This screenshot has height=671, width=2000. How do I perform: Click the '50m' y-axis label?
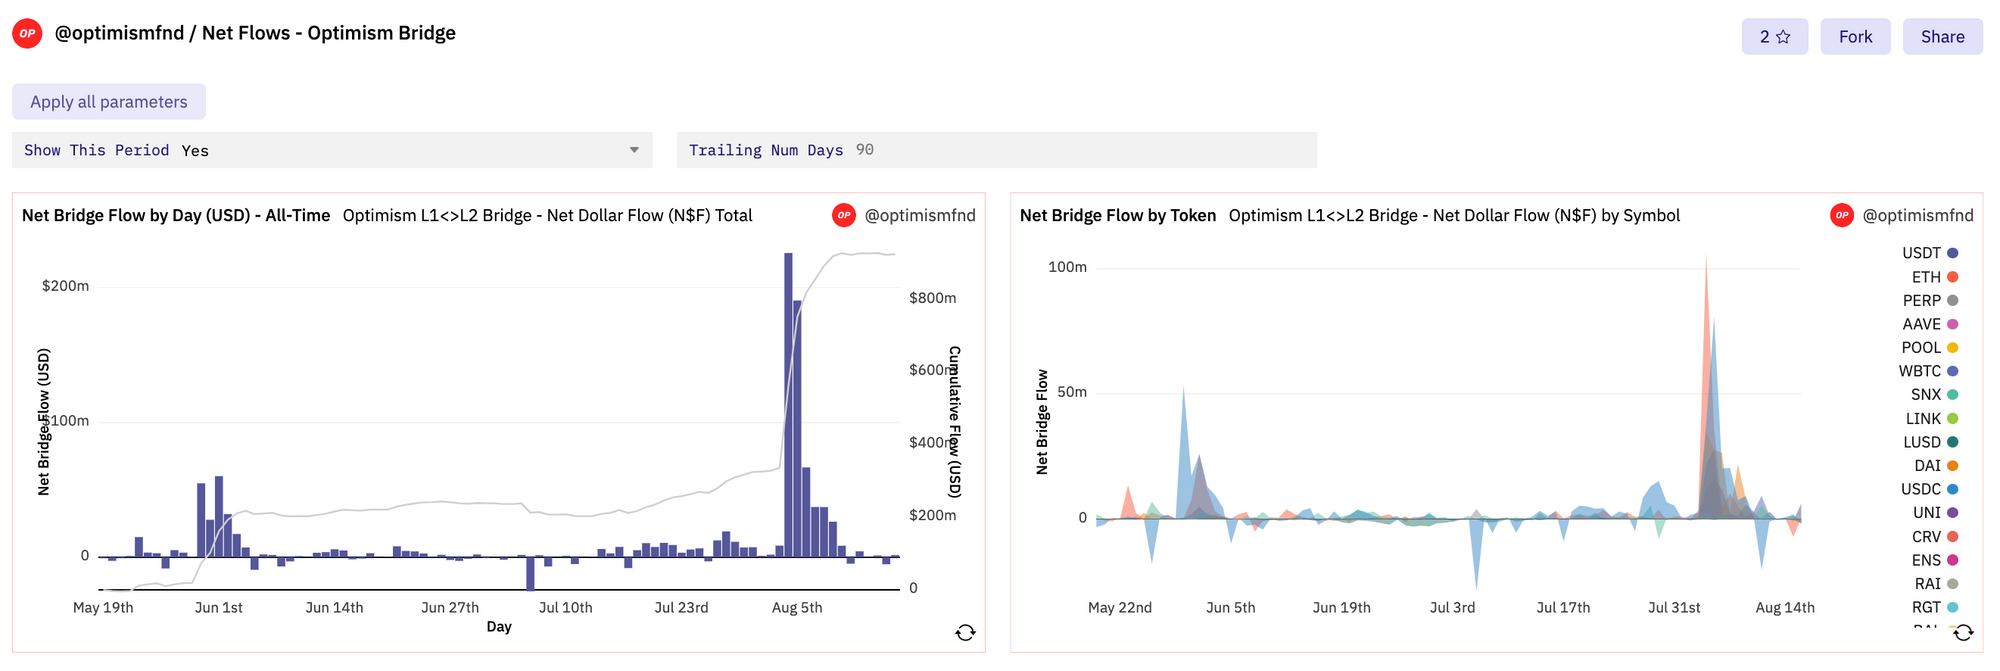(x=1072, y=392)
